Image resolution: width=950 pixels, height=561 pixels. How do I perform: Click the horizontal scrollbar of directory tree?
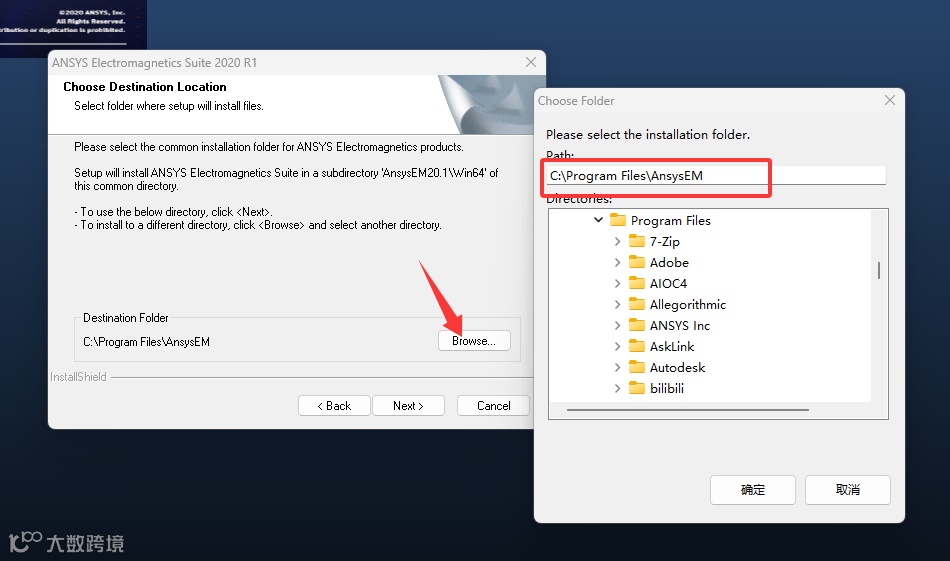coord(688,410)
